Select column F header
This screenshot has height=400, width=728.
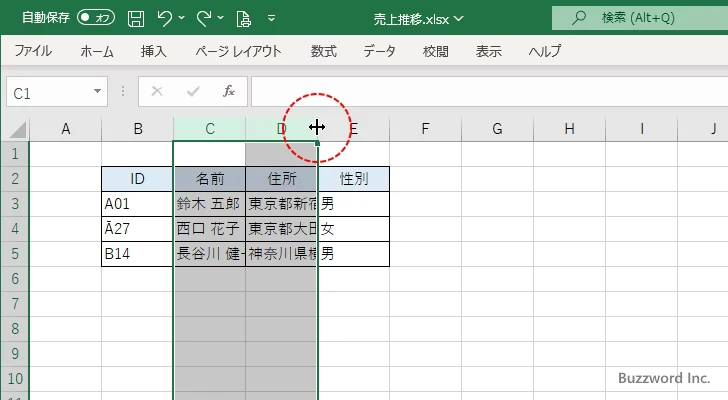pyautogui.click(x=425, y=129)
